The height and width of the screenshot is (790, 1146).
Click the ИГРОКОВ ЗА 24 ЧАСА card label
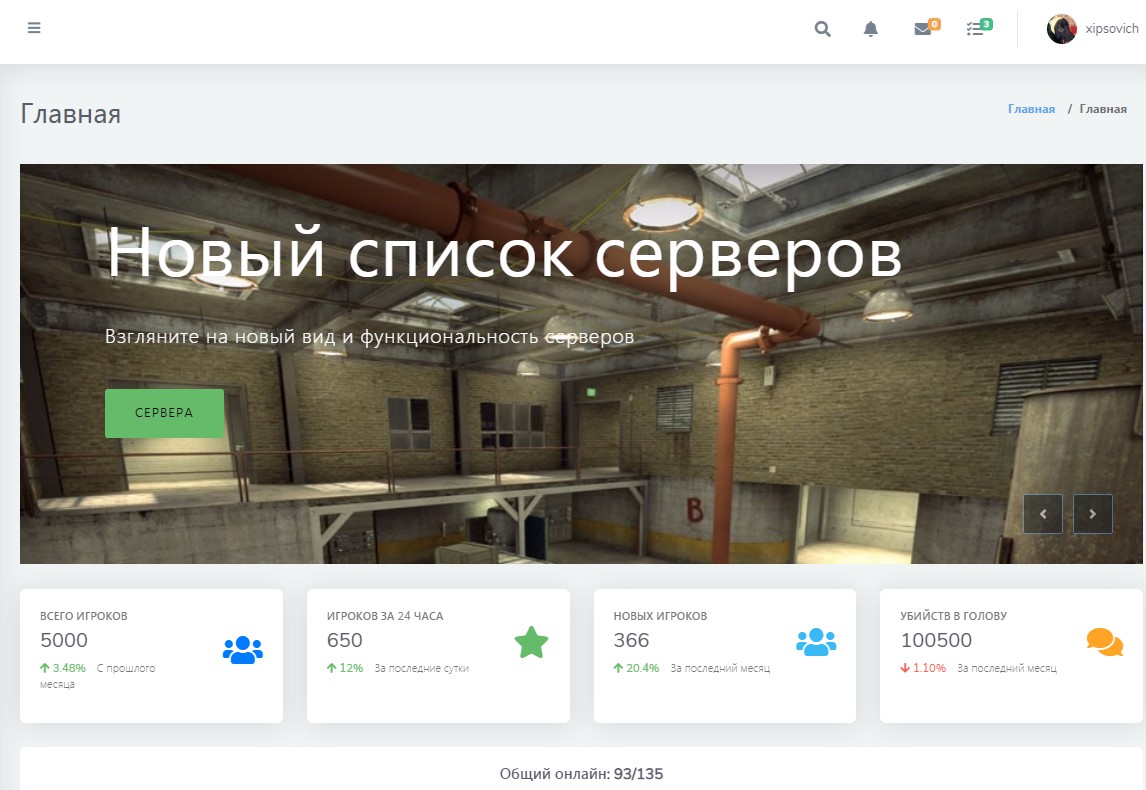[x=385, y=616]
